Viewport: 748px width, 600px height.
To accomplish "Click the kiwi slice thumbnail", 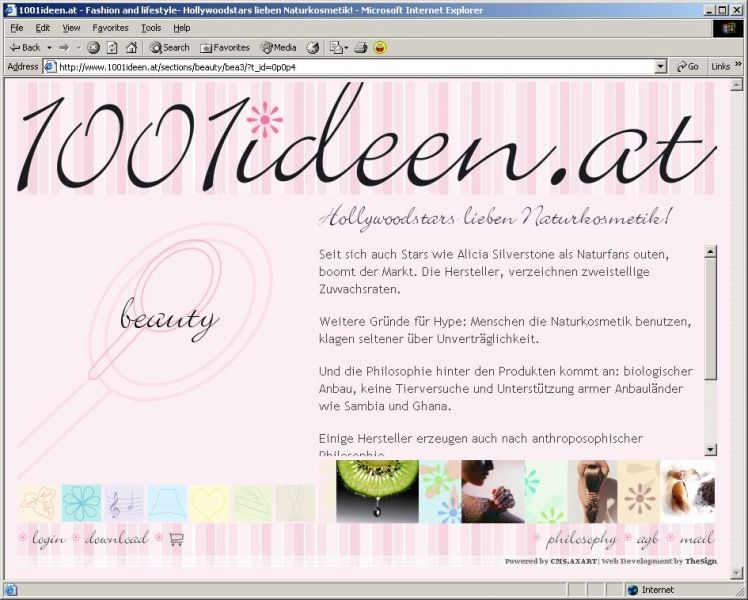I will (377, 491).
